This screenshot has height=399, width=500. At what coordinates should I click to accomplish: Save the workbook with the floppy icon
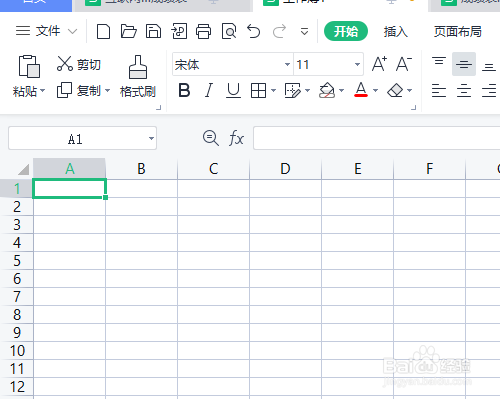coord(153,32)
